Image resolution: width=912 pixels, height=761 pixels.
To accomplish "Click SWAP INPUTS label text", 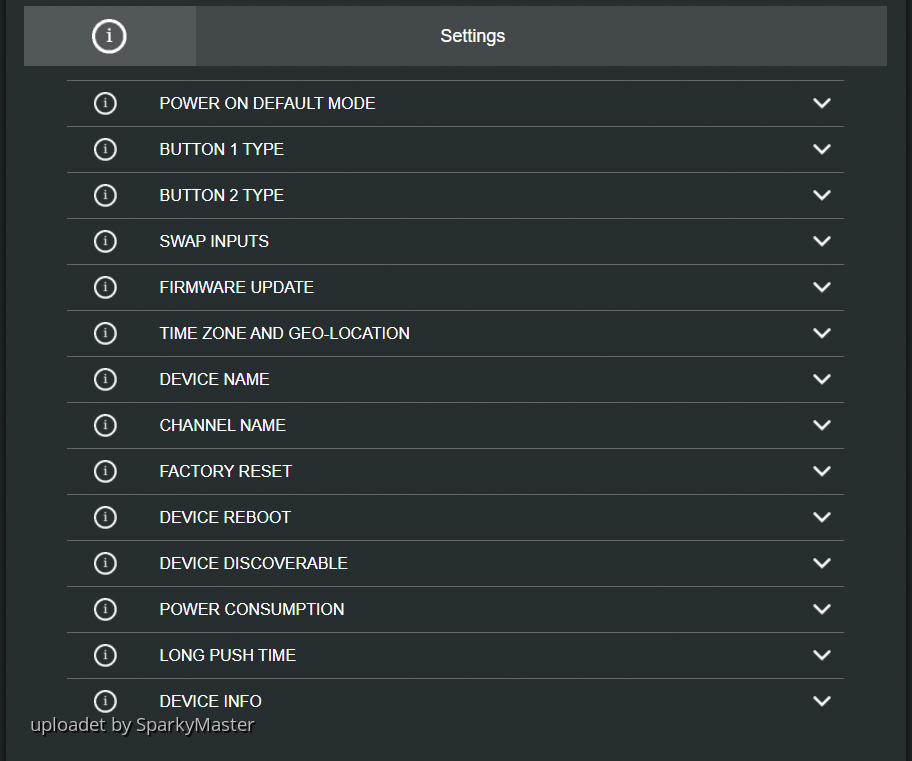I will [214, 241].
